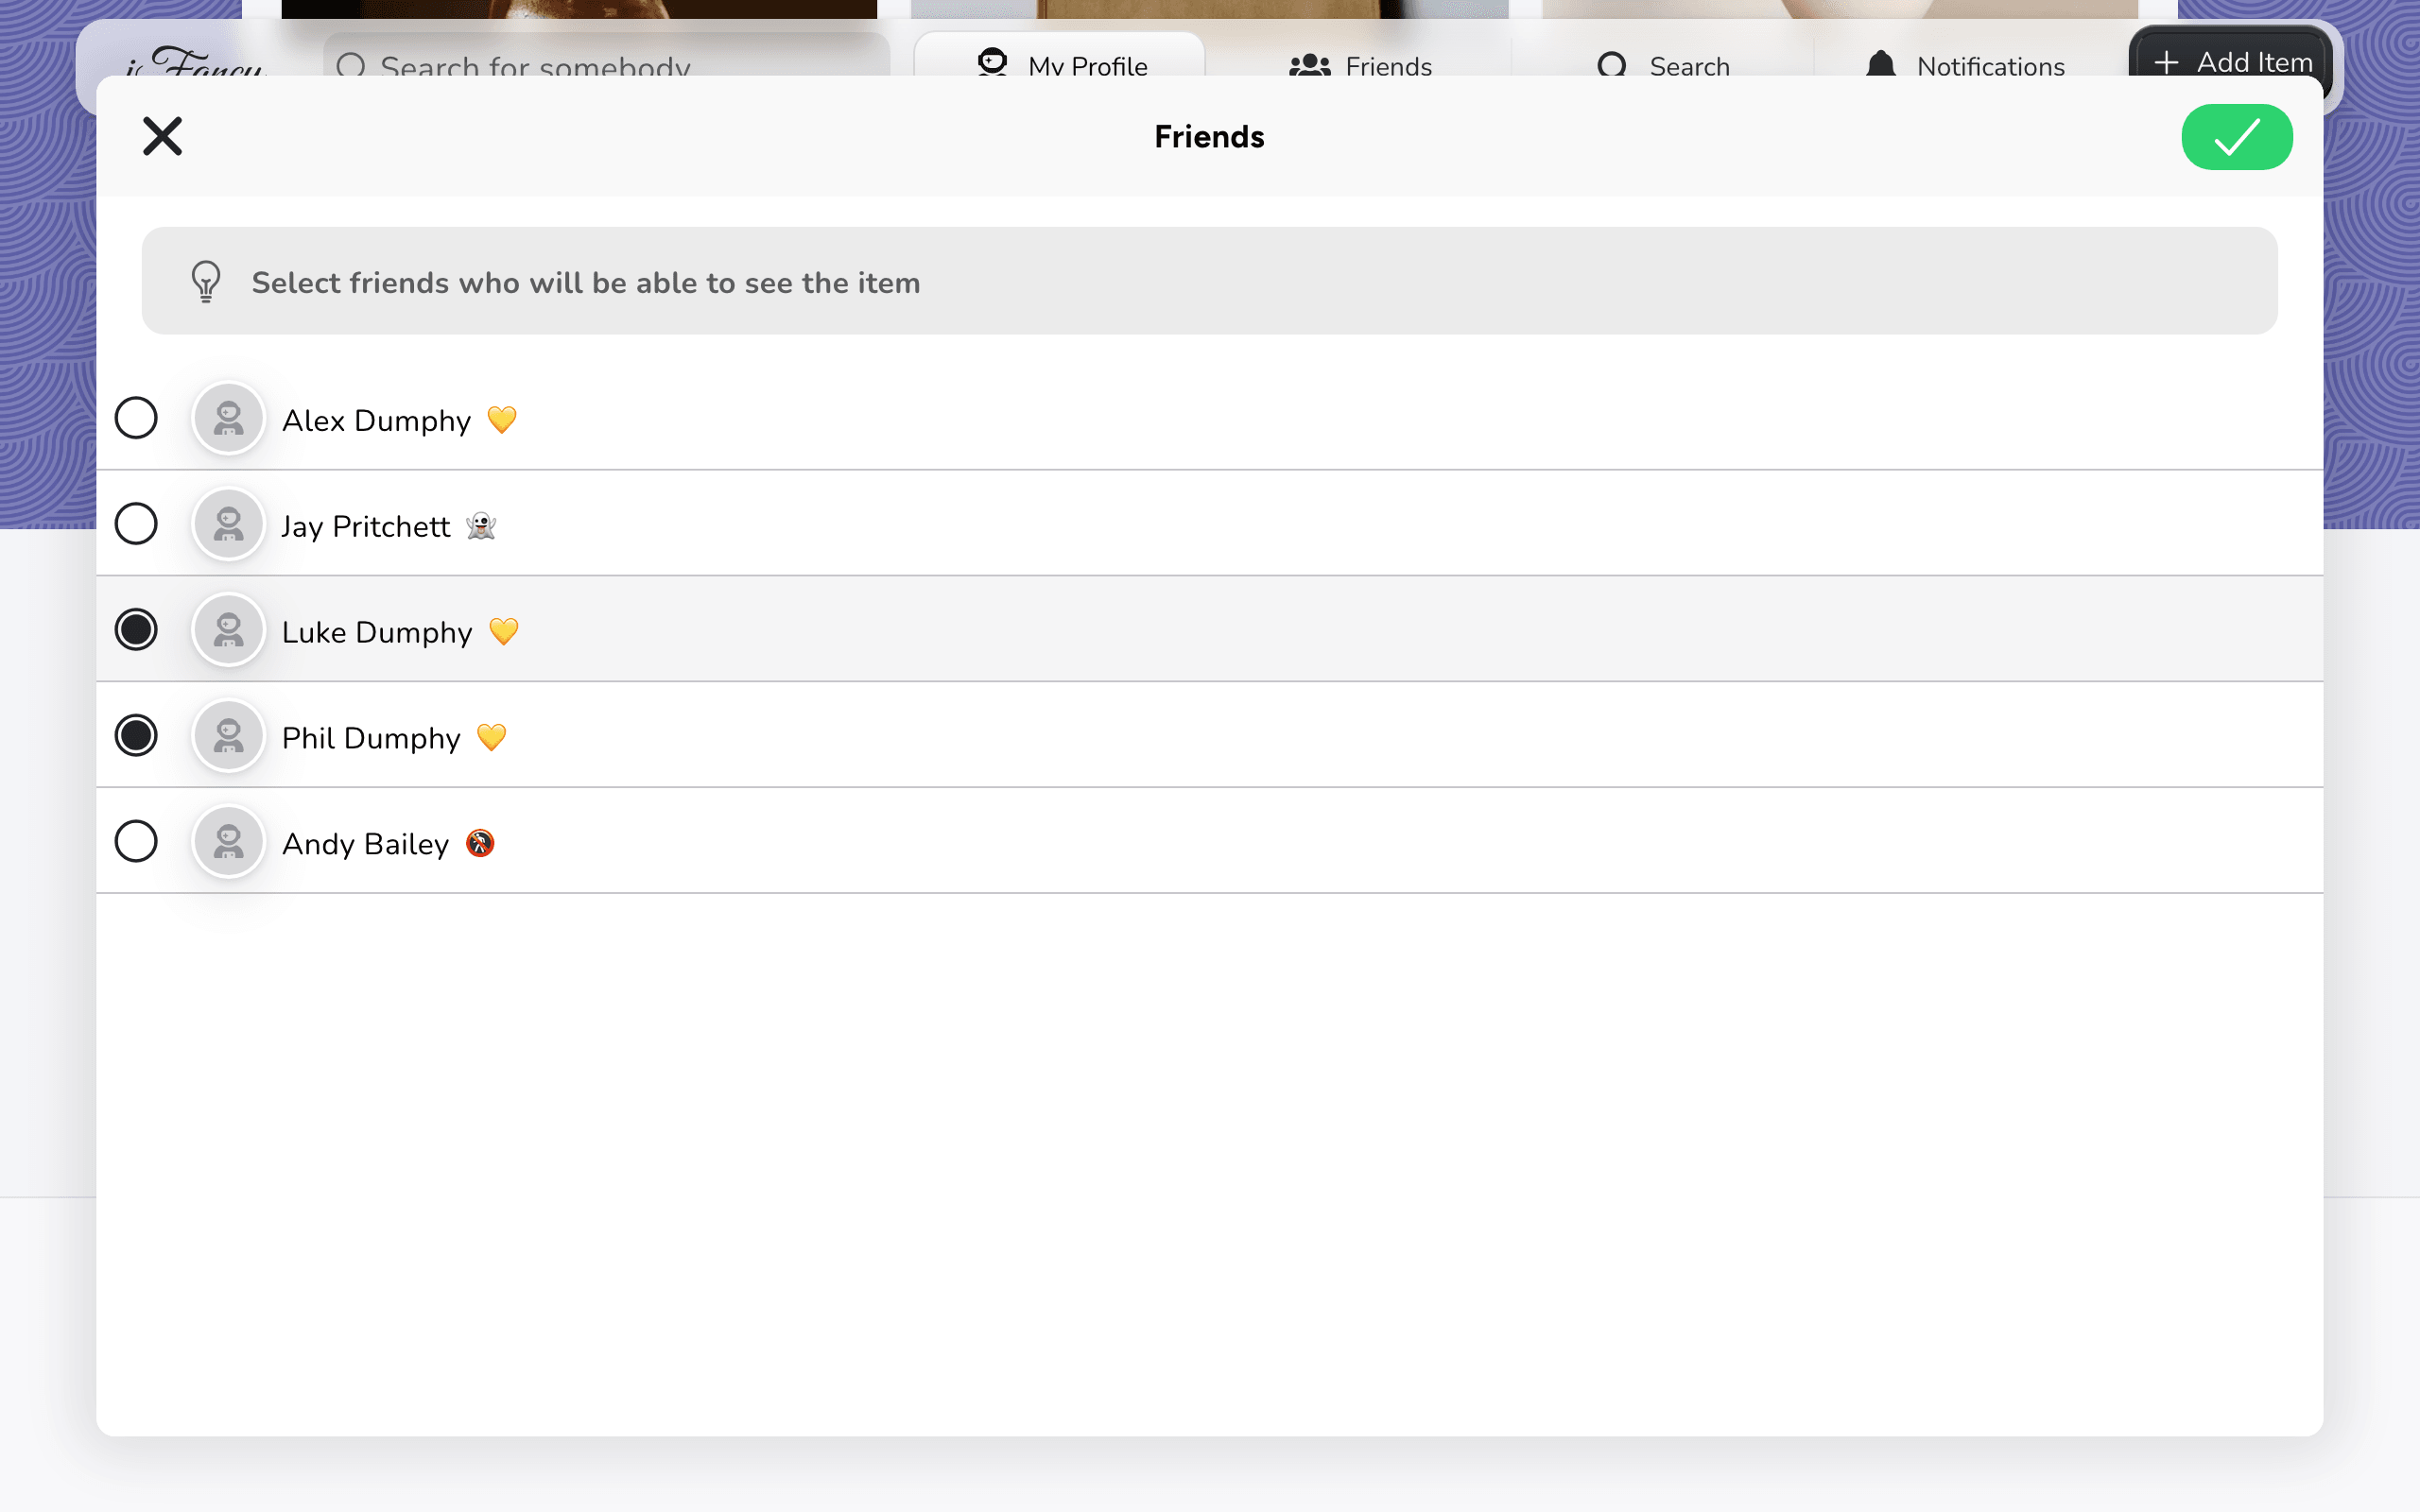Click the Friends group icon in navigation
2420x1512 pixels.
pos(1309,65)
